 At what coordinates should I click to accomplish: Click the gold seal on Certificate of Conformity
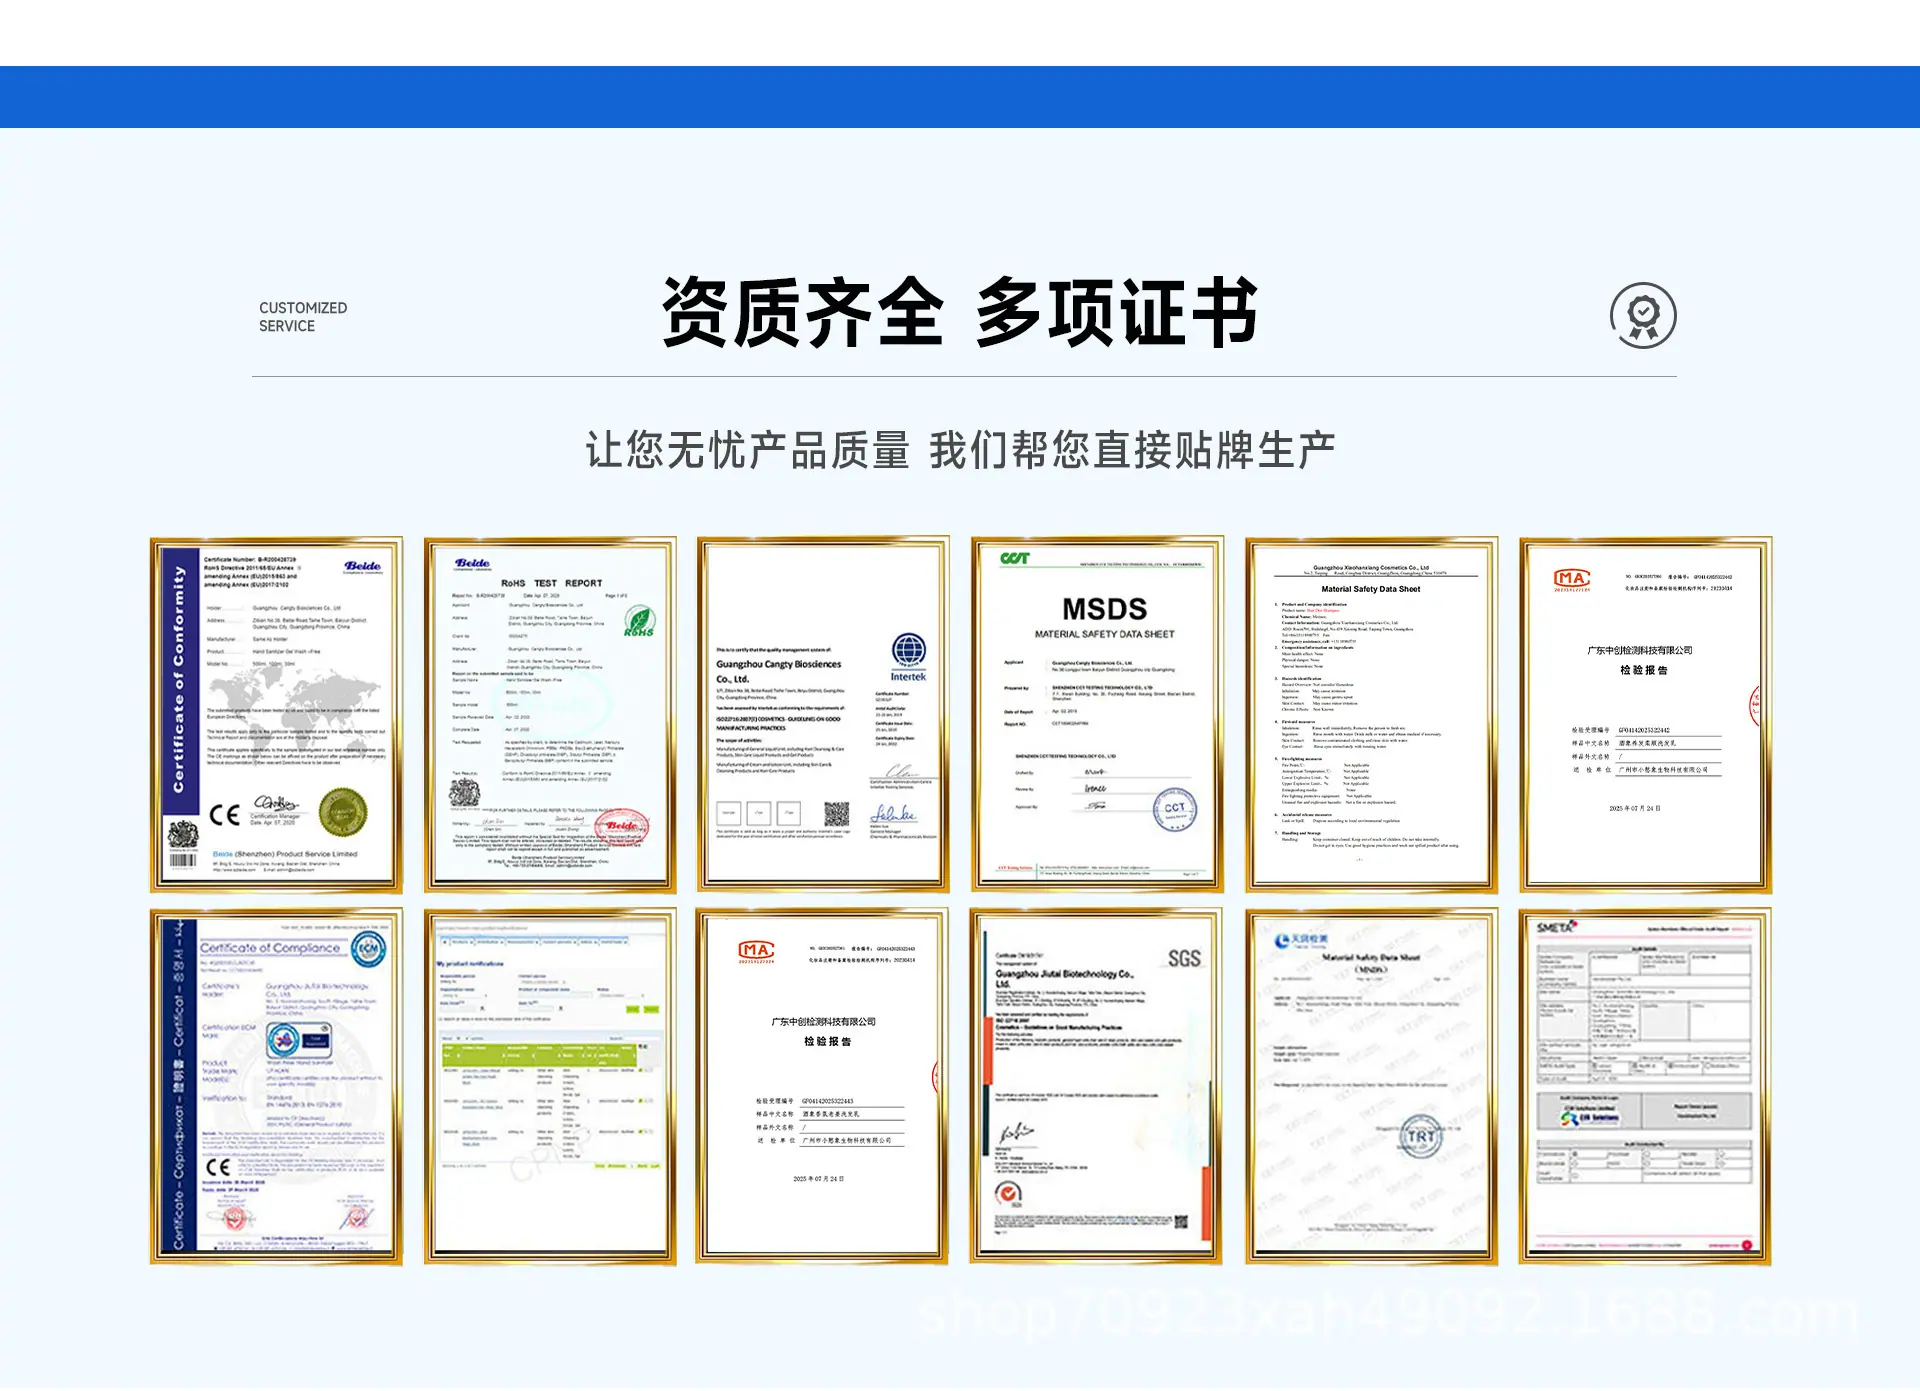[342, 812]
